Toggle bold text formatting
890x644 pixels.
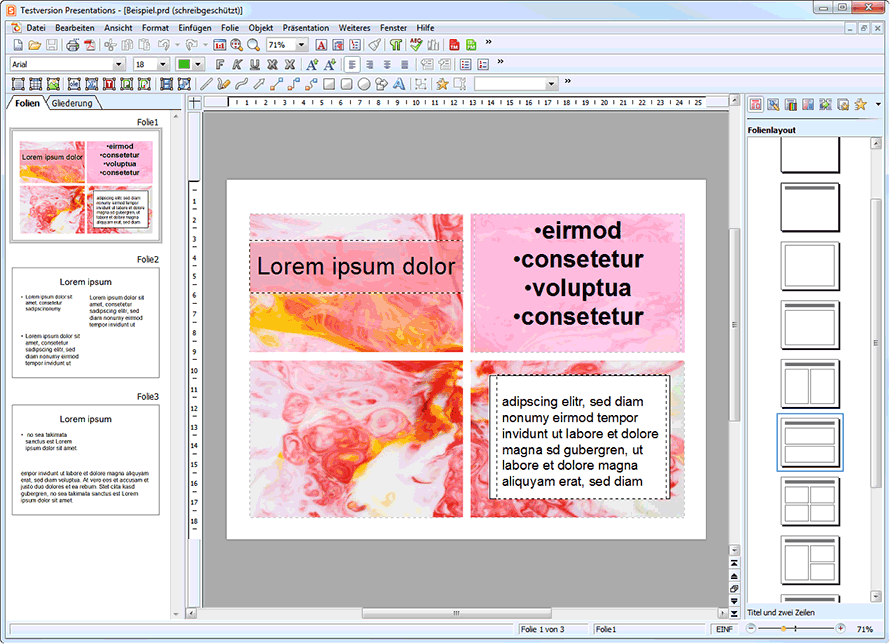(x=220, y=64)
